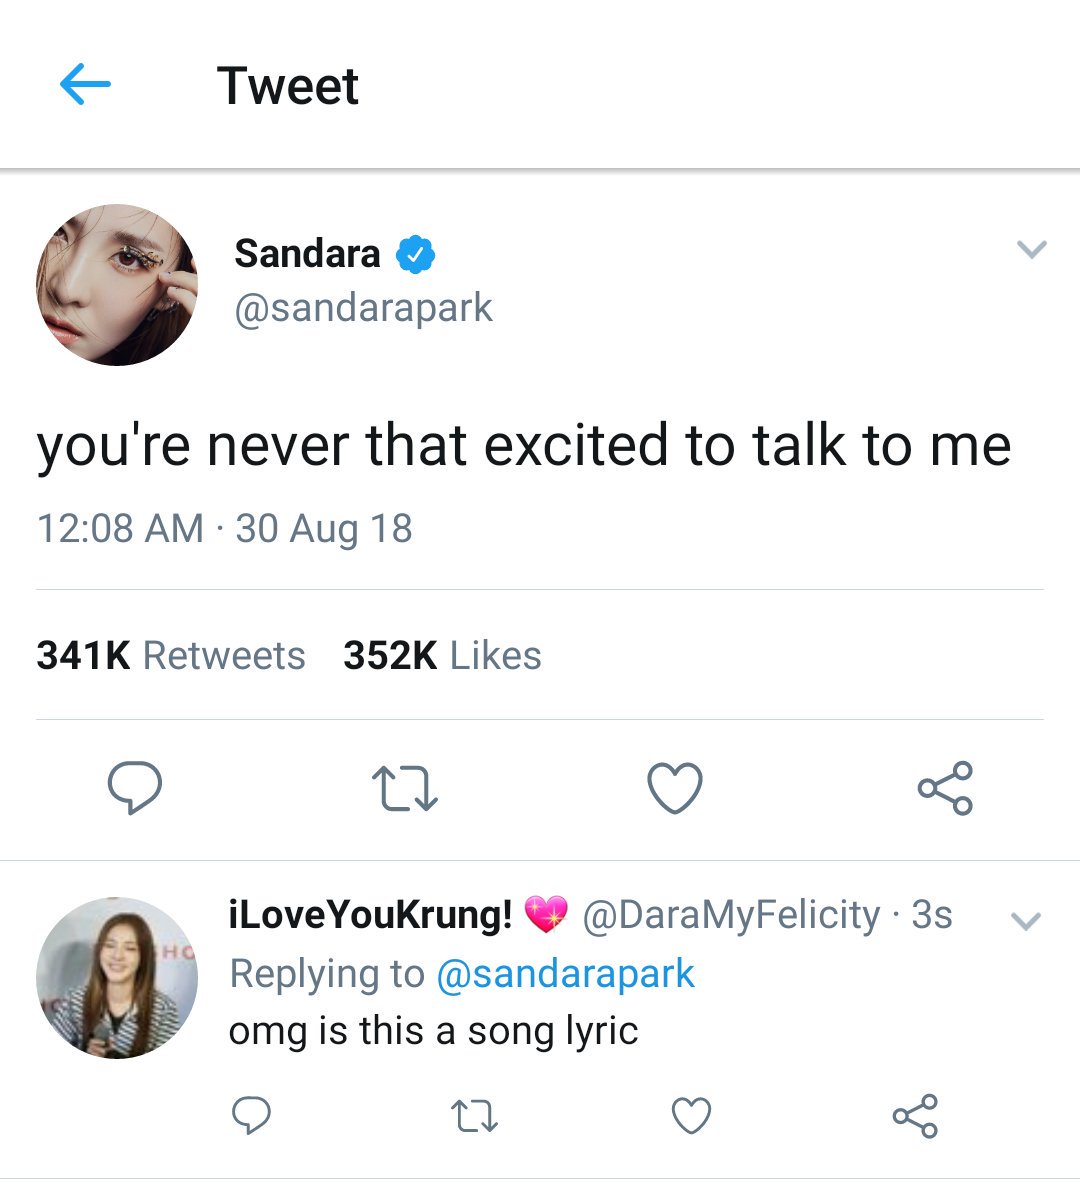Open the tweet timestamp 12:08 AM
The height and width of the screenshot is (1185, 1080).
pos(120,528)
